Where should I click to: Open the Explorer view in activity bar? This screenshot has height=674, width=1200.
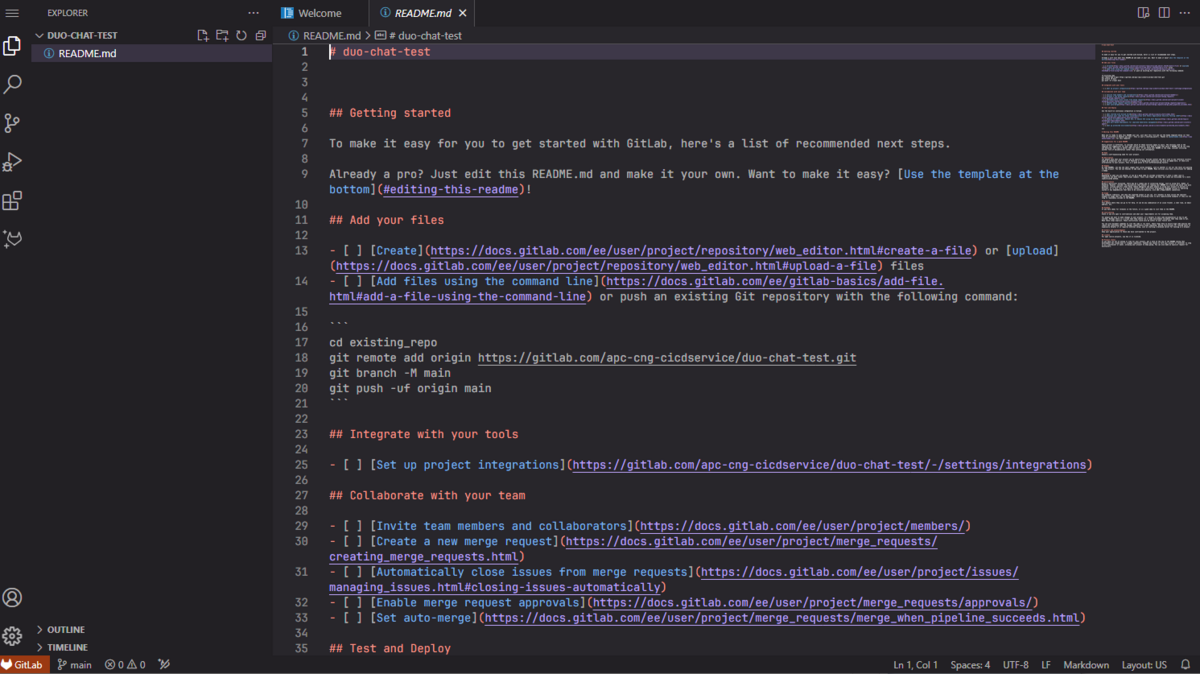pos(12,46)
